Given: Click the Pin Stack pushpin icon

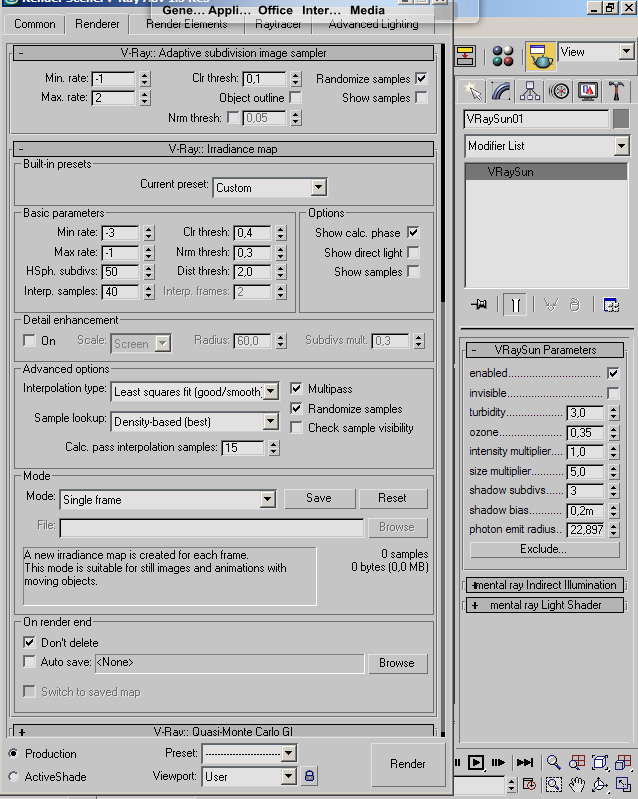Looking at the screenshot, I should [x=479, y=305].
